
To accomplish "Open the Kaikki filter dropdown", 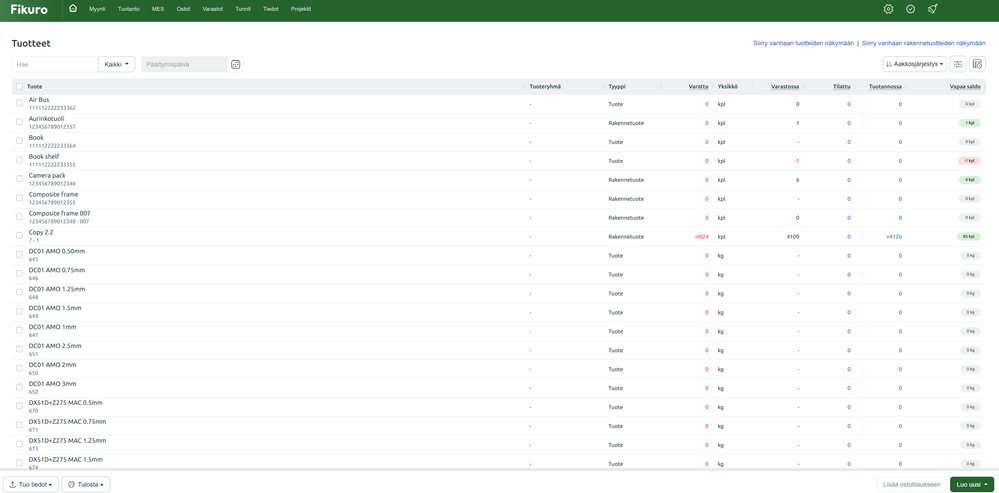I will pos(117,64).
